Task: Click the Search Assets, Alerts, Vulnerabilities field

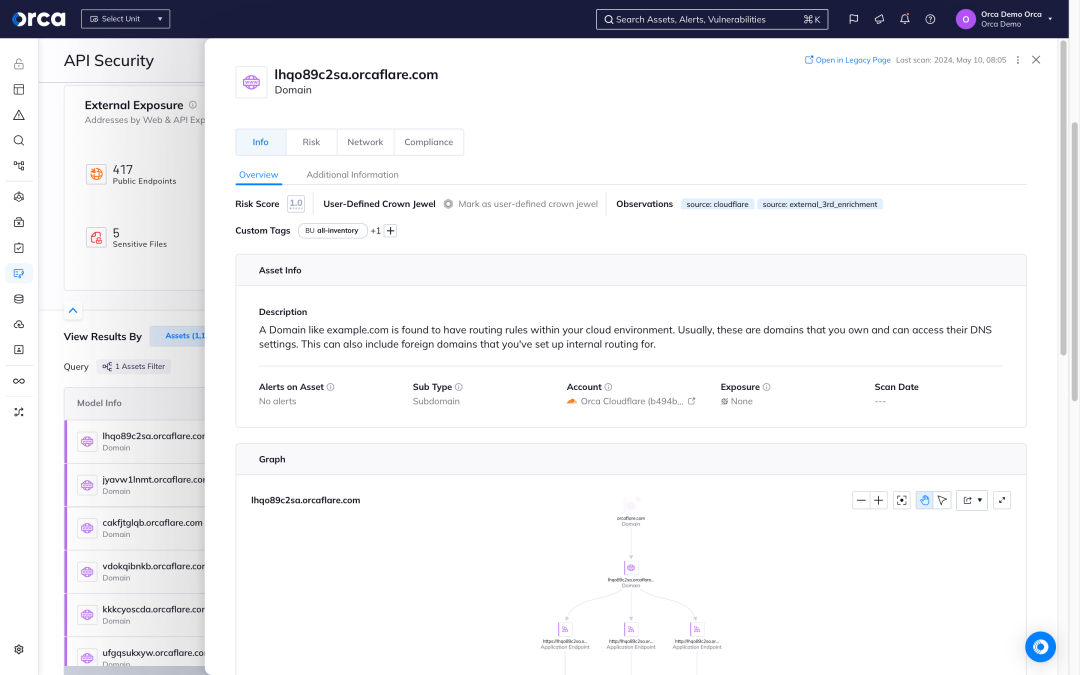Action: point(710,19)
